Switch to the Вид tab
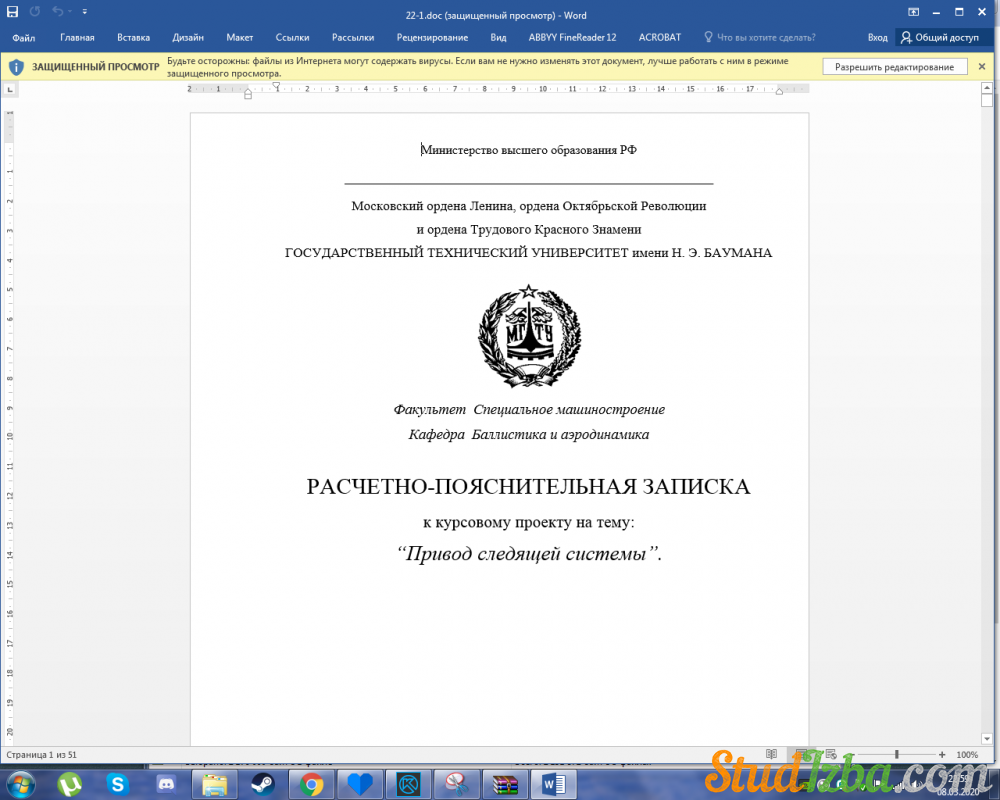This screenshot has height=800, width=1000. 498,38
